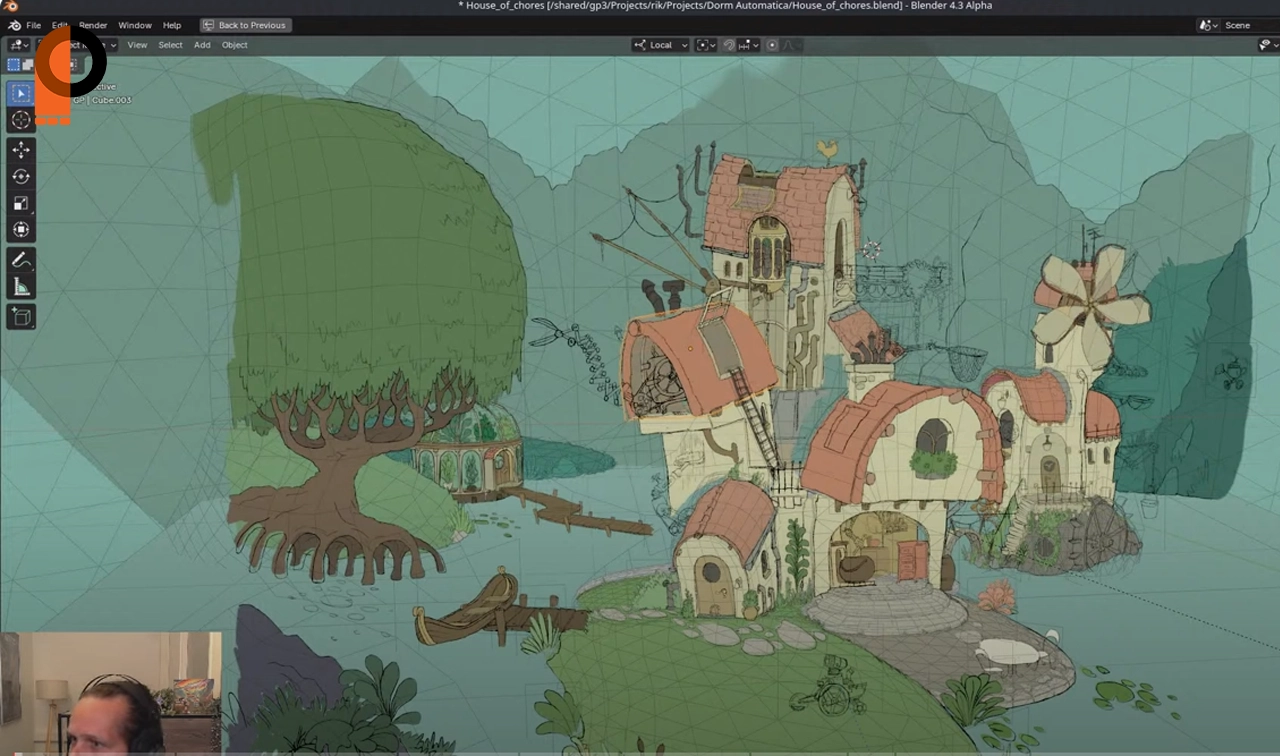Open the proportional editing falloff selector

(x=792, y=45)
